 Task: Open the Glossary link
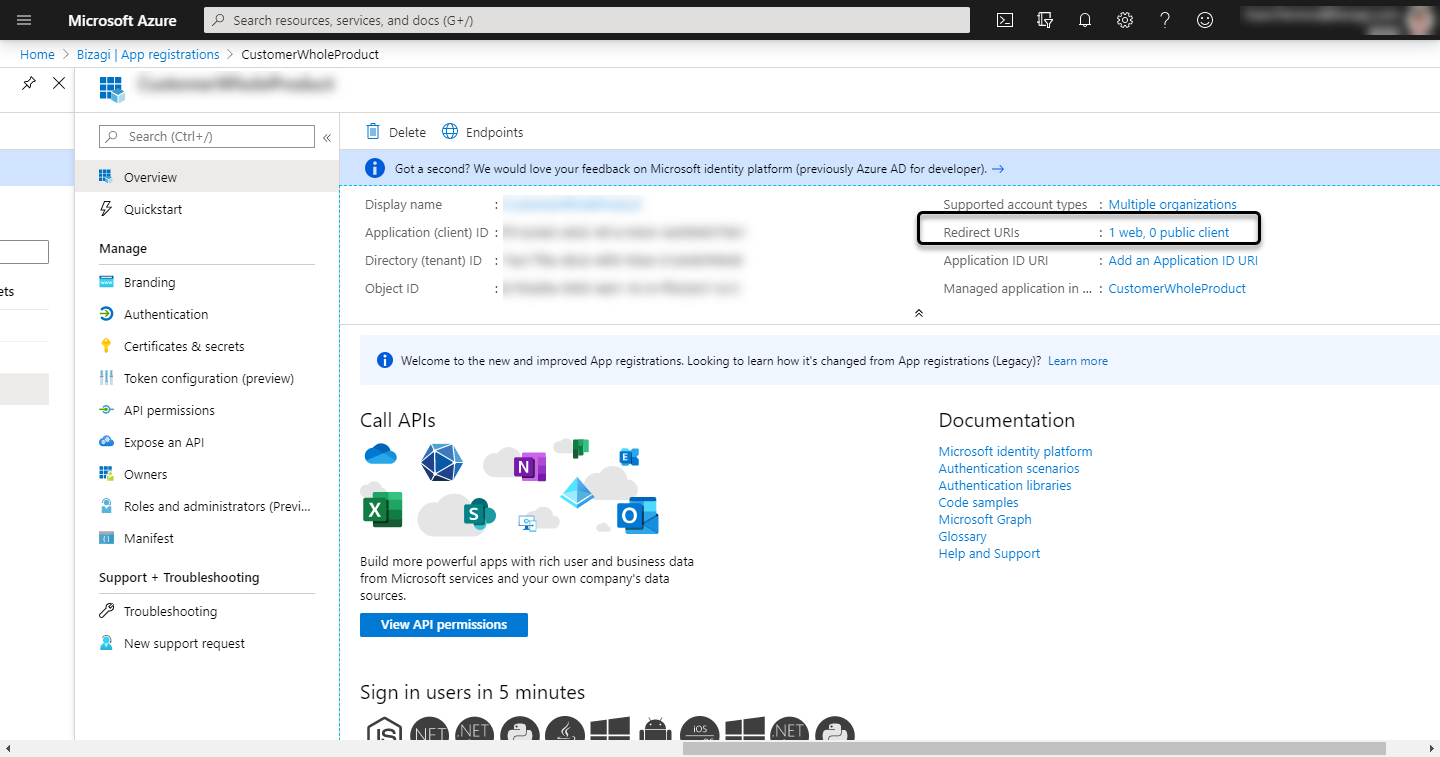click(962, 536)
